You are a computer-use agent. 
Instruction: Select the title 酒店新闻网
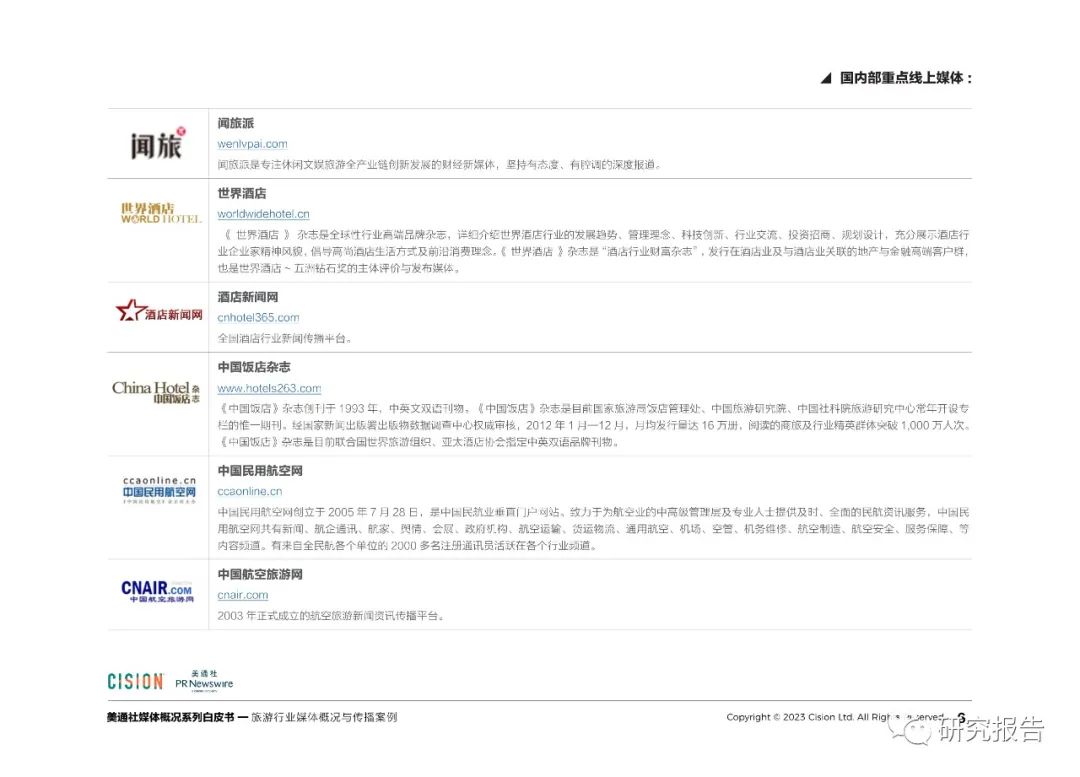(x=248, y=297)
